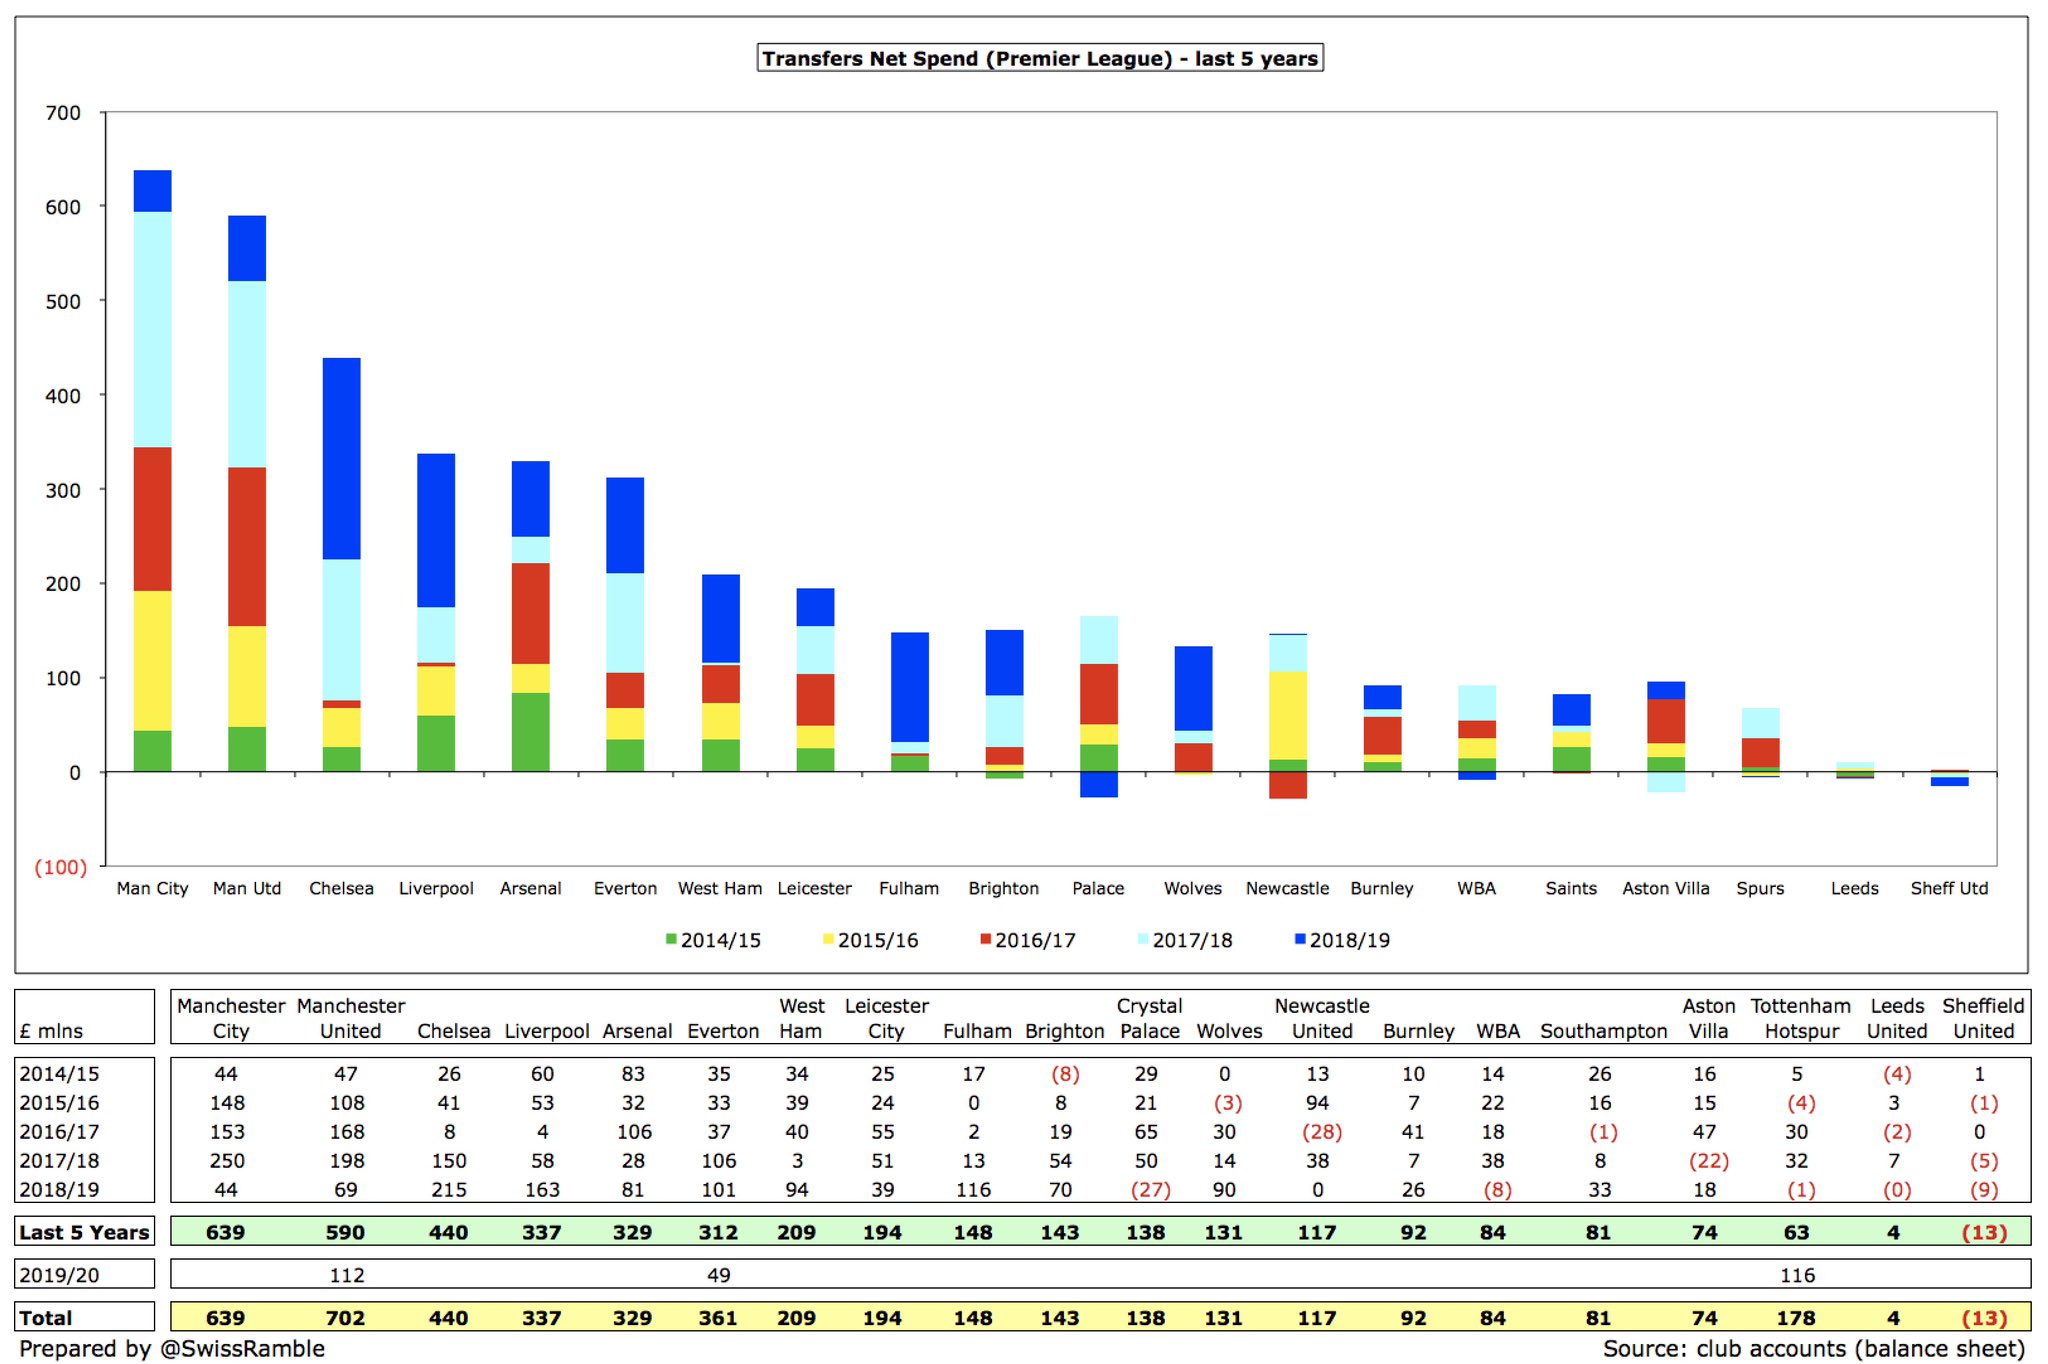Viewport: 2048px width, 1364px height.
Task: Click Sheffield United's Last 5 Years value (13)
Action: point(1984,1232)
